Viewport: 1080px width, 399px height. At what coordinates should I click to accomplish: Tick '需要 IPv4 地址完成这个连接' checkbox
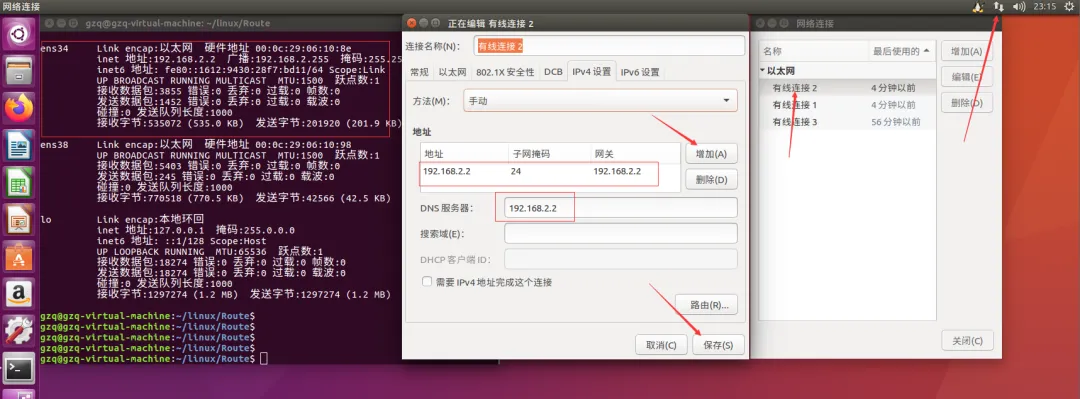pos(427,282)
